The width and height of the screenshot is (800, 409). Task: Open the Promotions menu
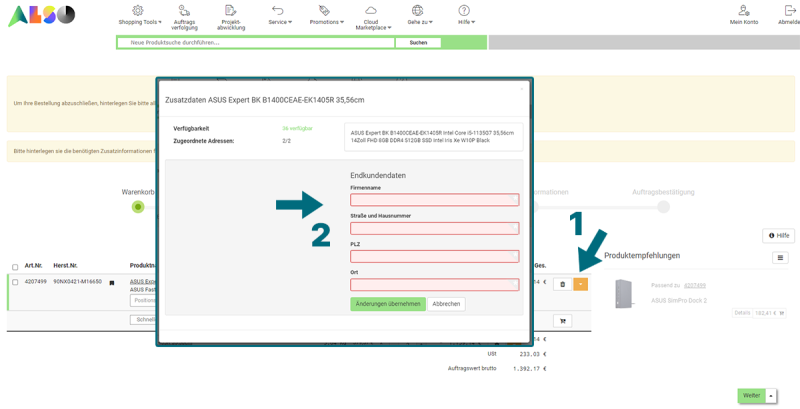(326, 21)
